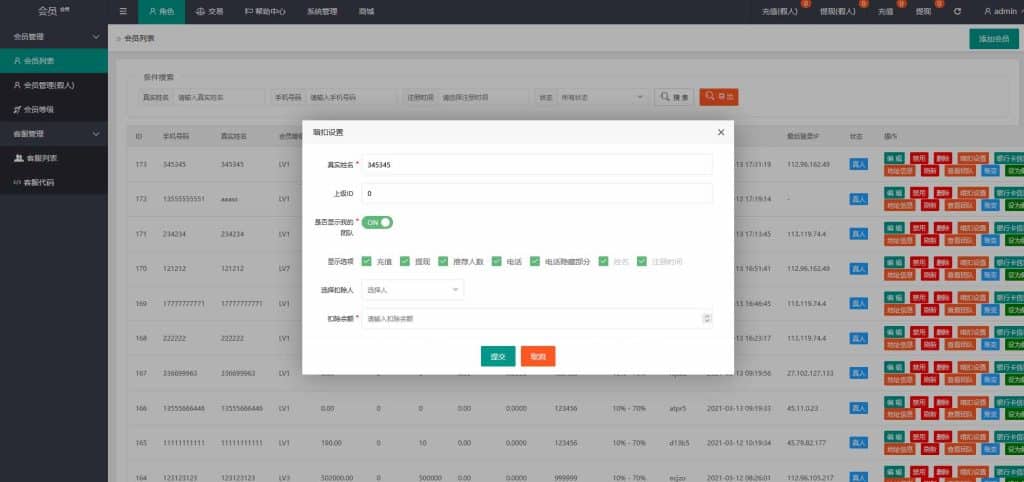Click the stepper arrows in 扣除余额 field

coord(706,319)
